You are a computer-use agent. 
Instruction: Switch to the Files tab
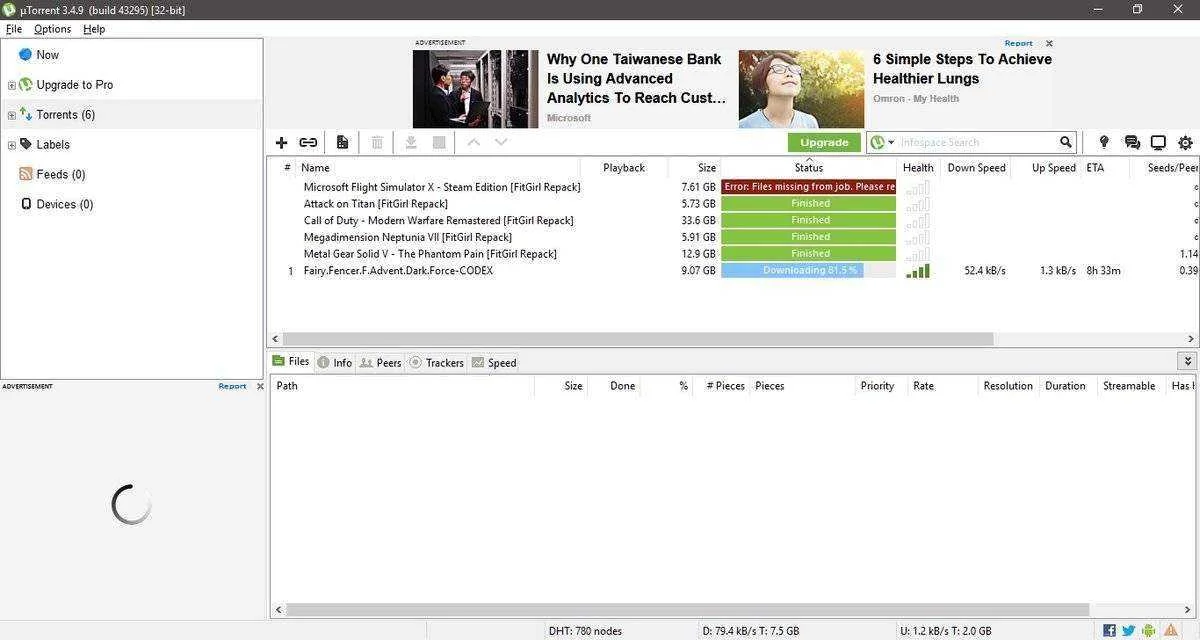(x=291, y=362)
